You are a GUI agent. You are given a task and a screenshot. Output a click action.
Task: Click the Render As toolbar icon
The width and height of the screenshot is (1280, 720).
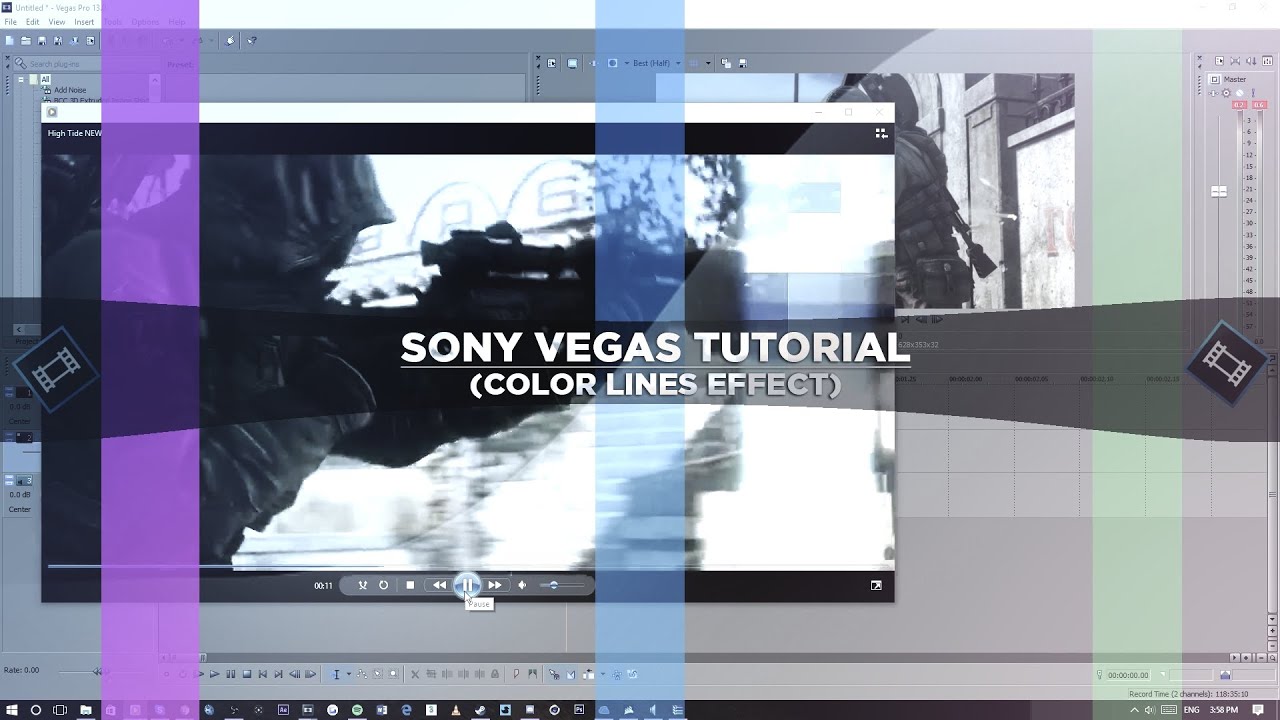74,41
